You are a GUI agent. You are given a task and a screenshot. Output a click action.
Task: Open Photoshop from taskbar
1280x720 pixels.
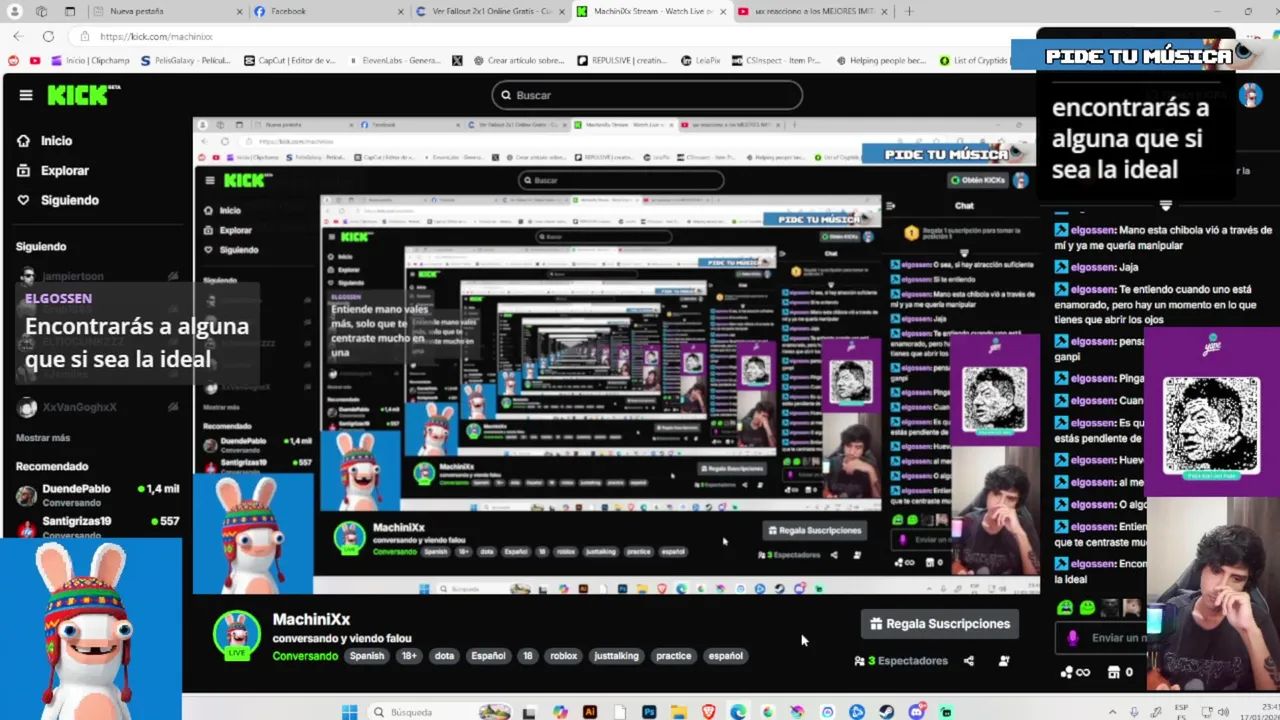pyautogui.click(x=649, y=712)
